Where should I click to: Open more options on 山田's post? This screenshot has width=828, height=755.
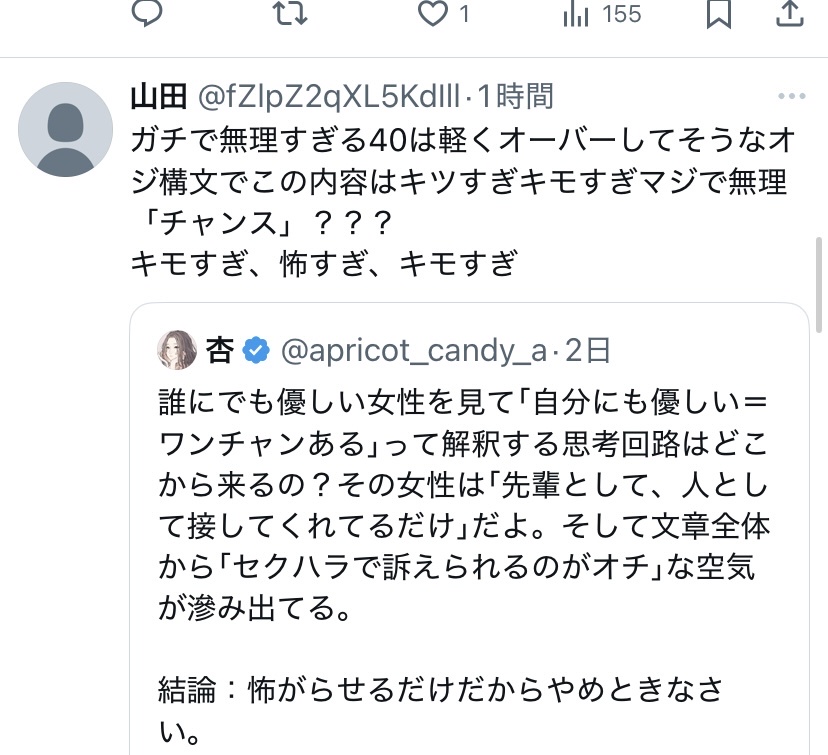[x=791, y=97]
